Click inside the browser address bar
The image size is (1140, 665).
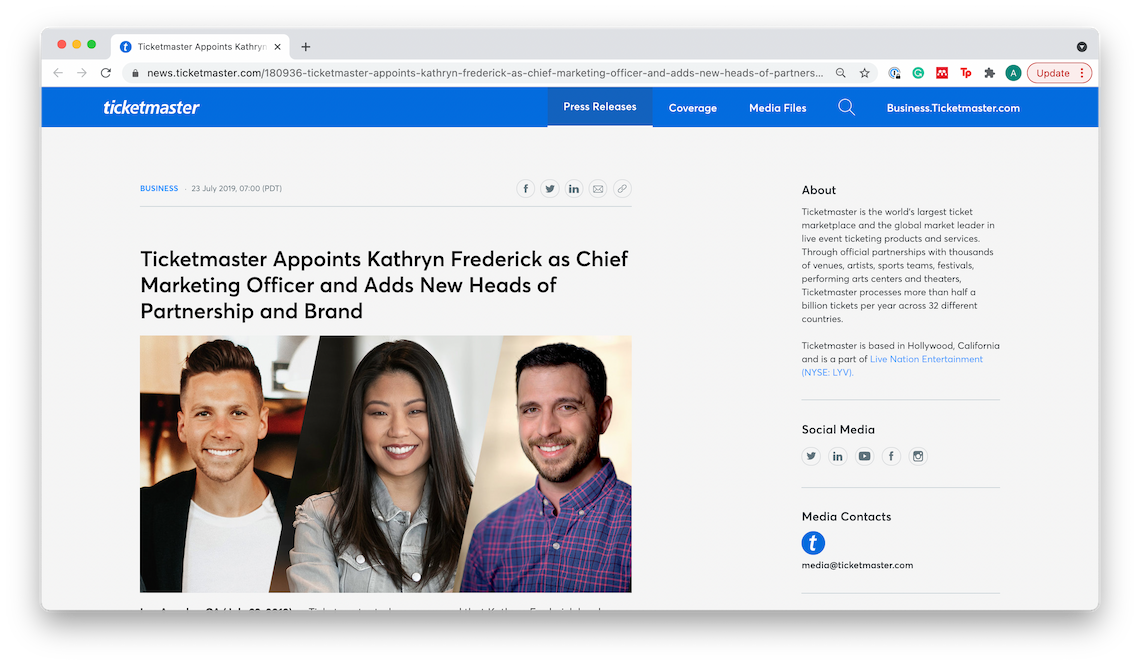coord(480,72)
